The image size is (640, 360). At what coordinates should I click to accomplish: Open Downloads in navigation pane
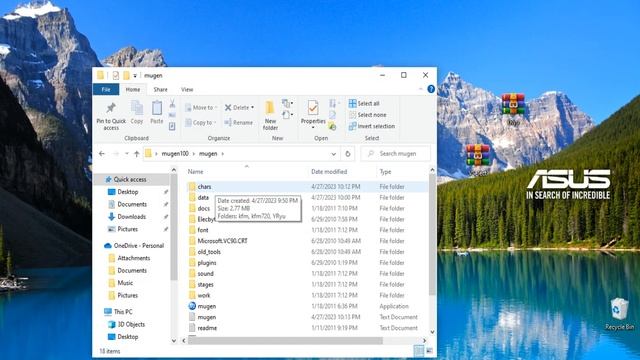(131, 217)
